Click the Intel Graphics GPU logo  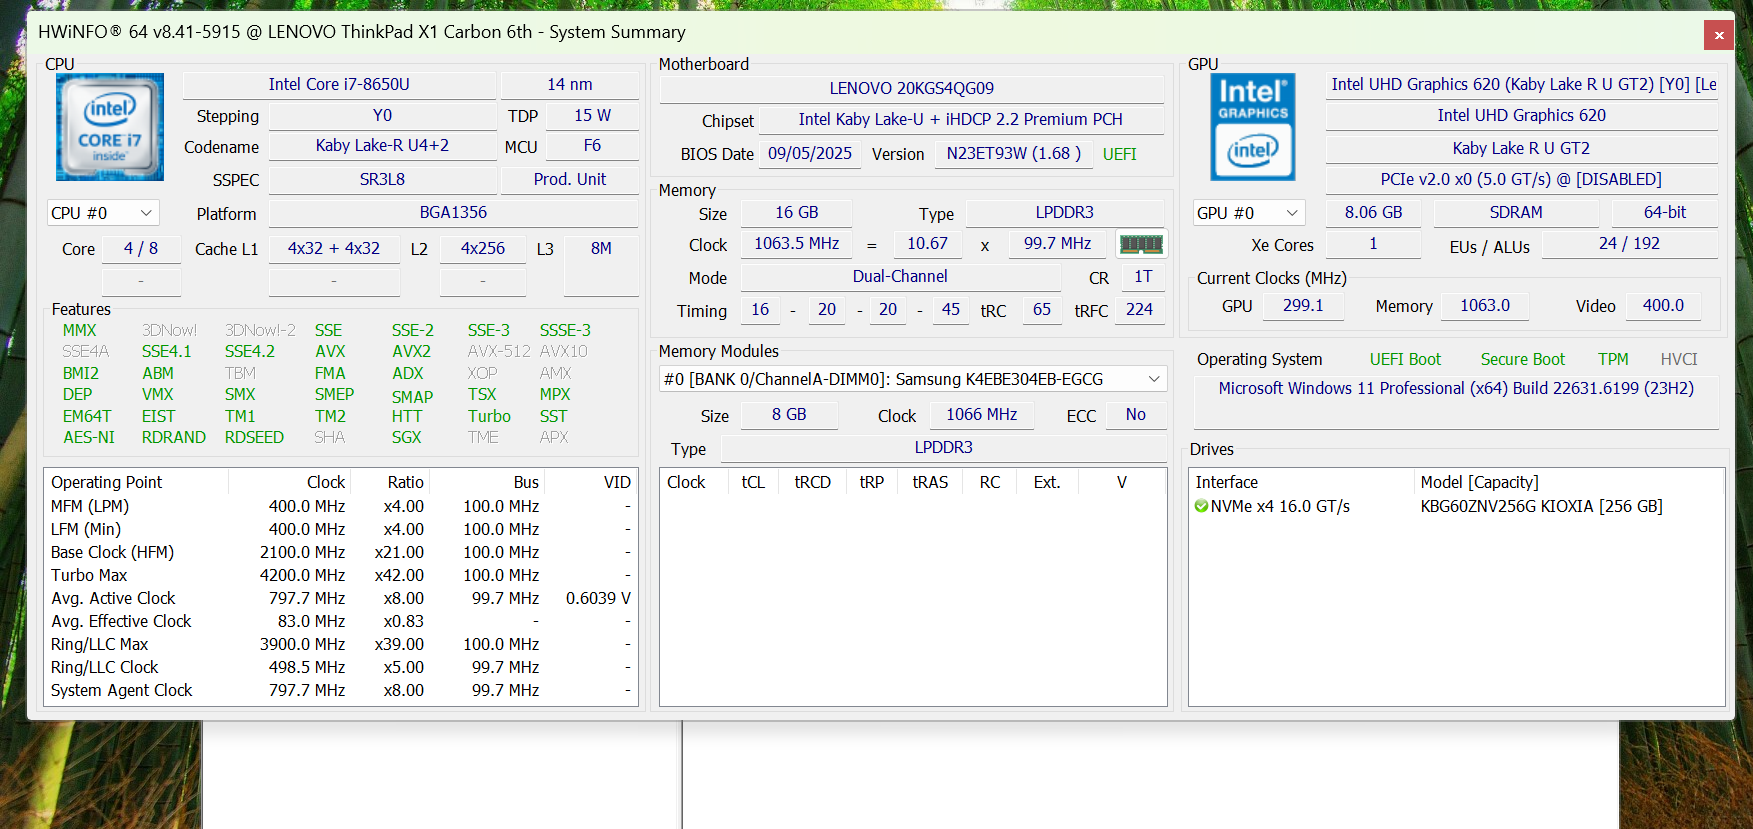[x=1253, y=127]
